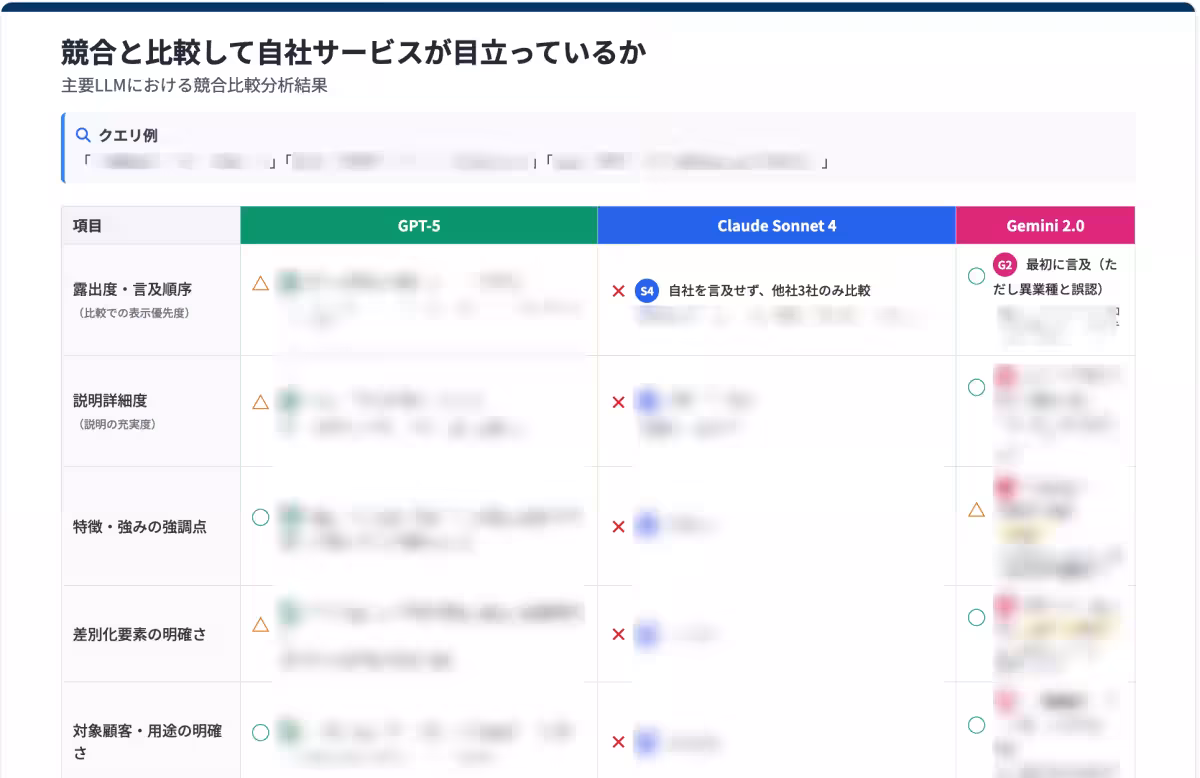The width and height of the screenshot is (1200, 778).
Task: Click the blue accent bar of the query example panel
Action: (62, 150)
